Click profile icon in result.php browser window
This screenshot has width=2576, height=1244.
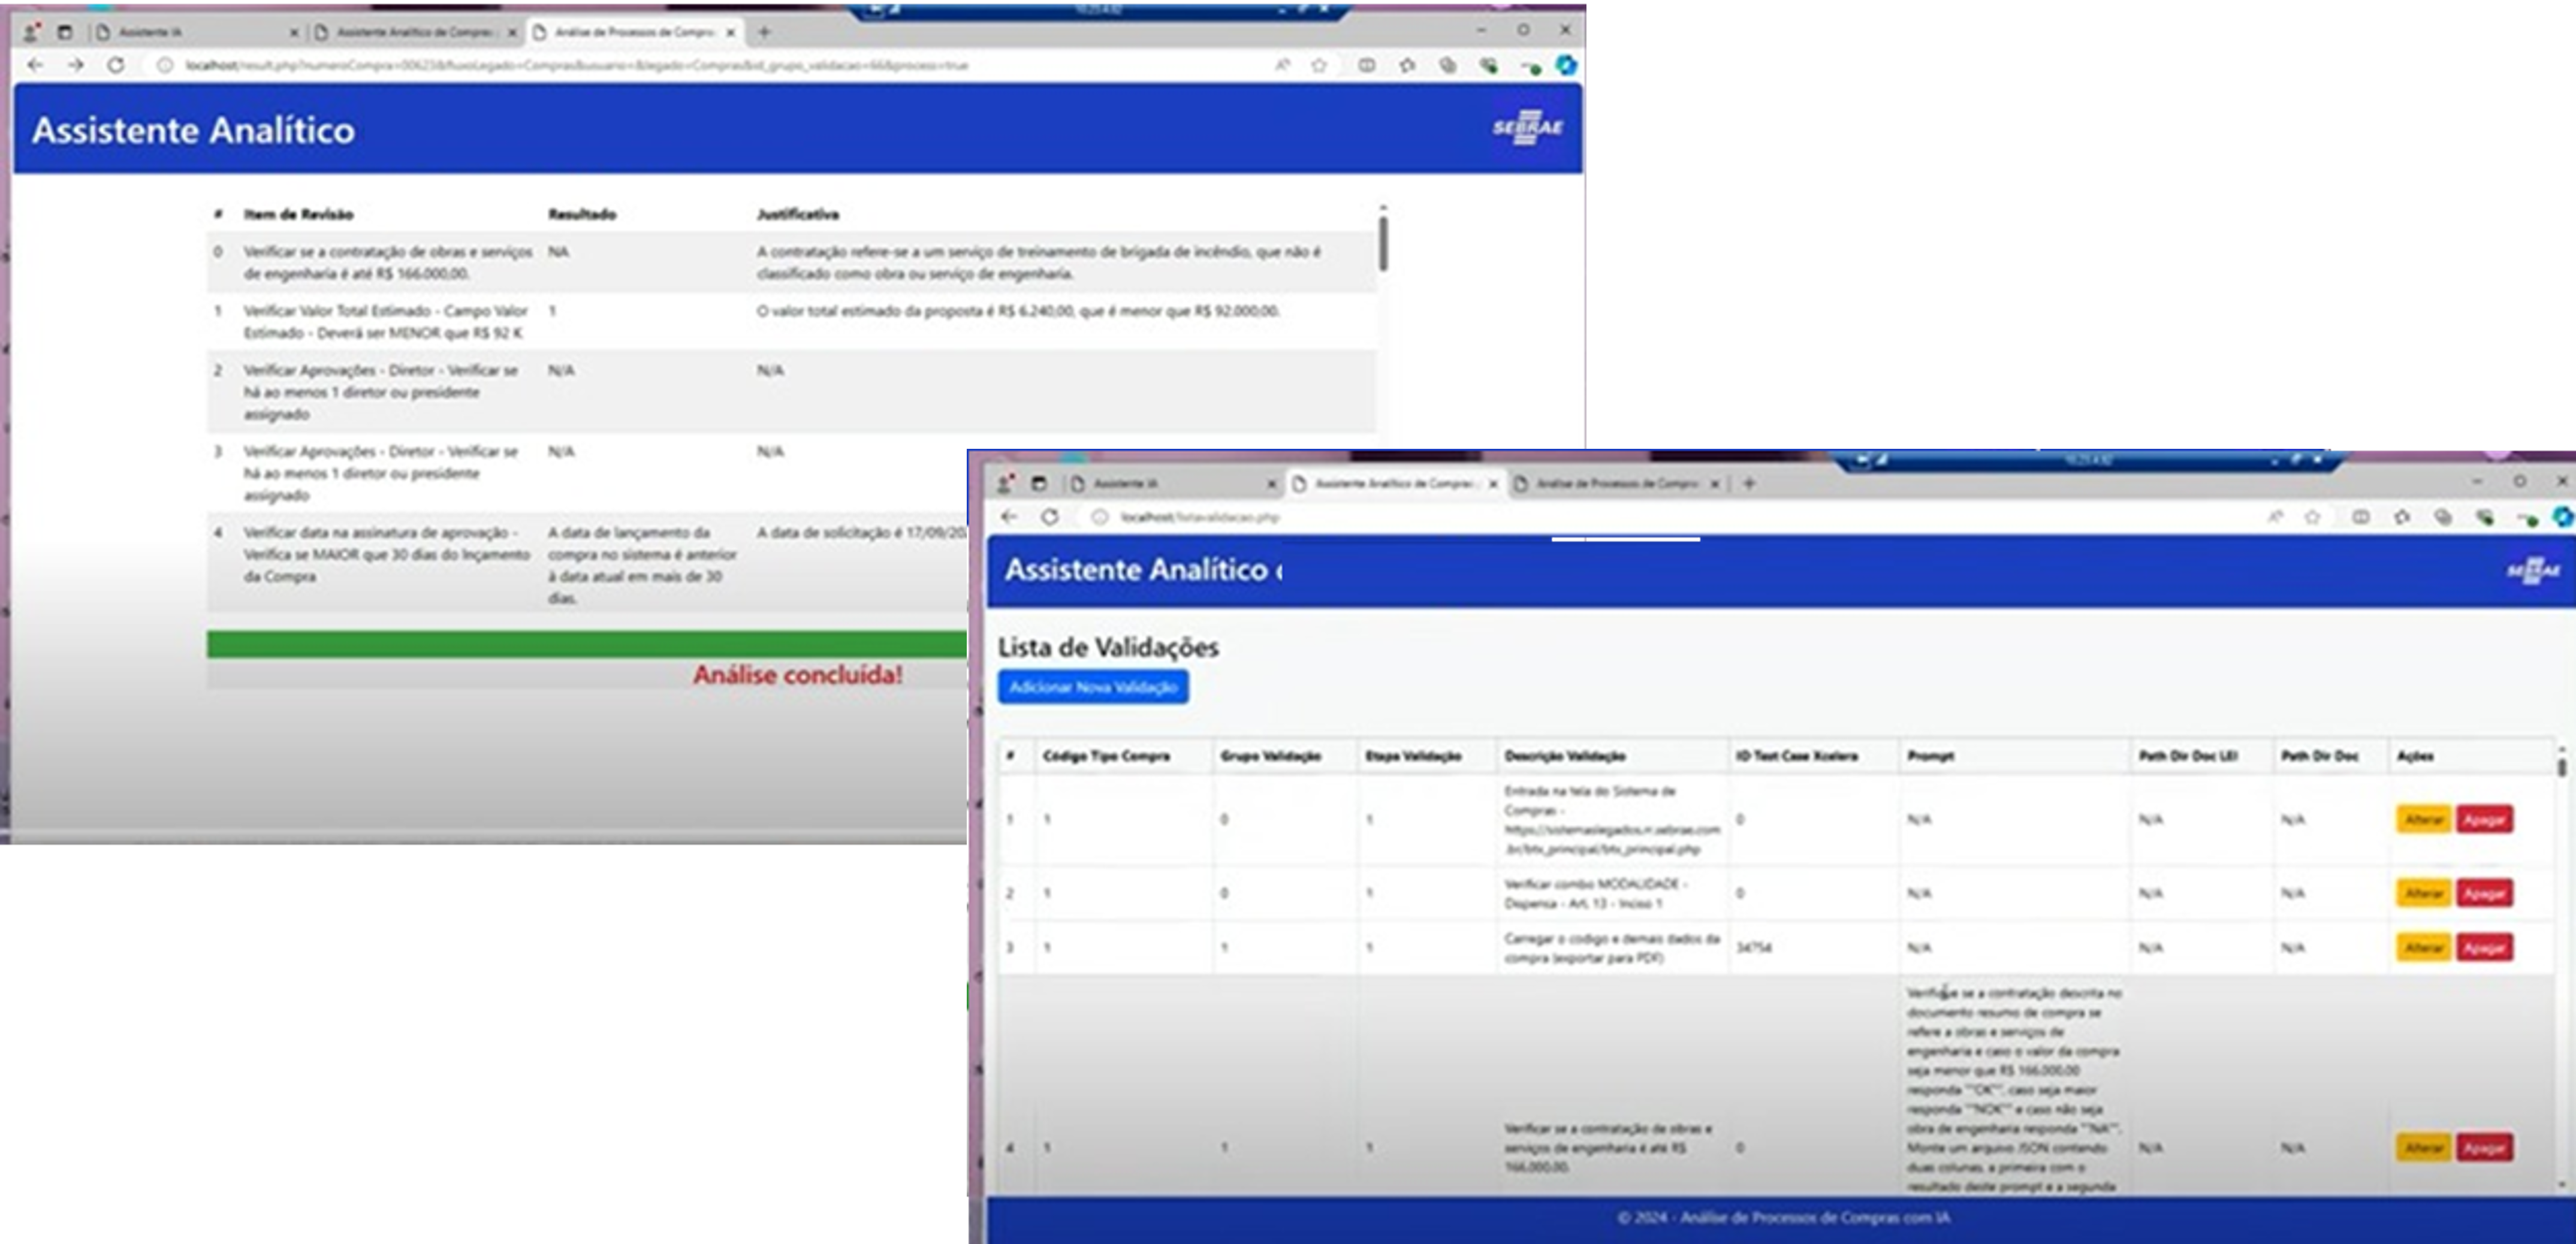pyautogui.click(x=32, y=32)
